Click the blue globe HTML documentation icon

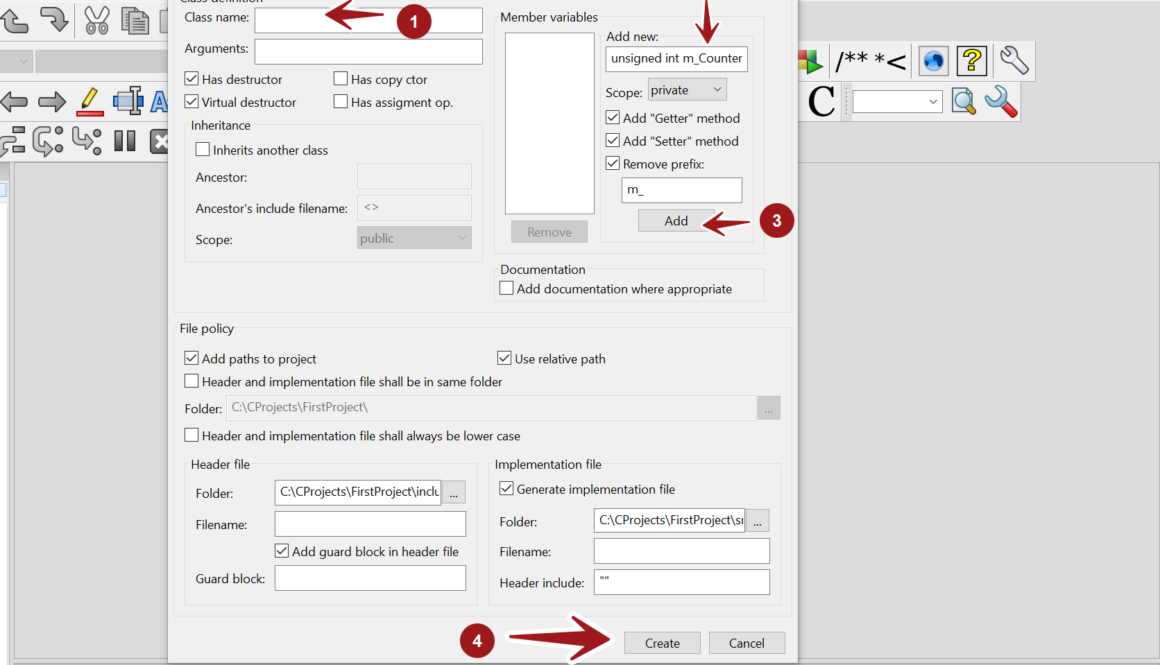point(933,62)
